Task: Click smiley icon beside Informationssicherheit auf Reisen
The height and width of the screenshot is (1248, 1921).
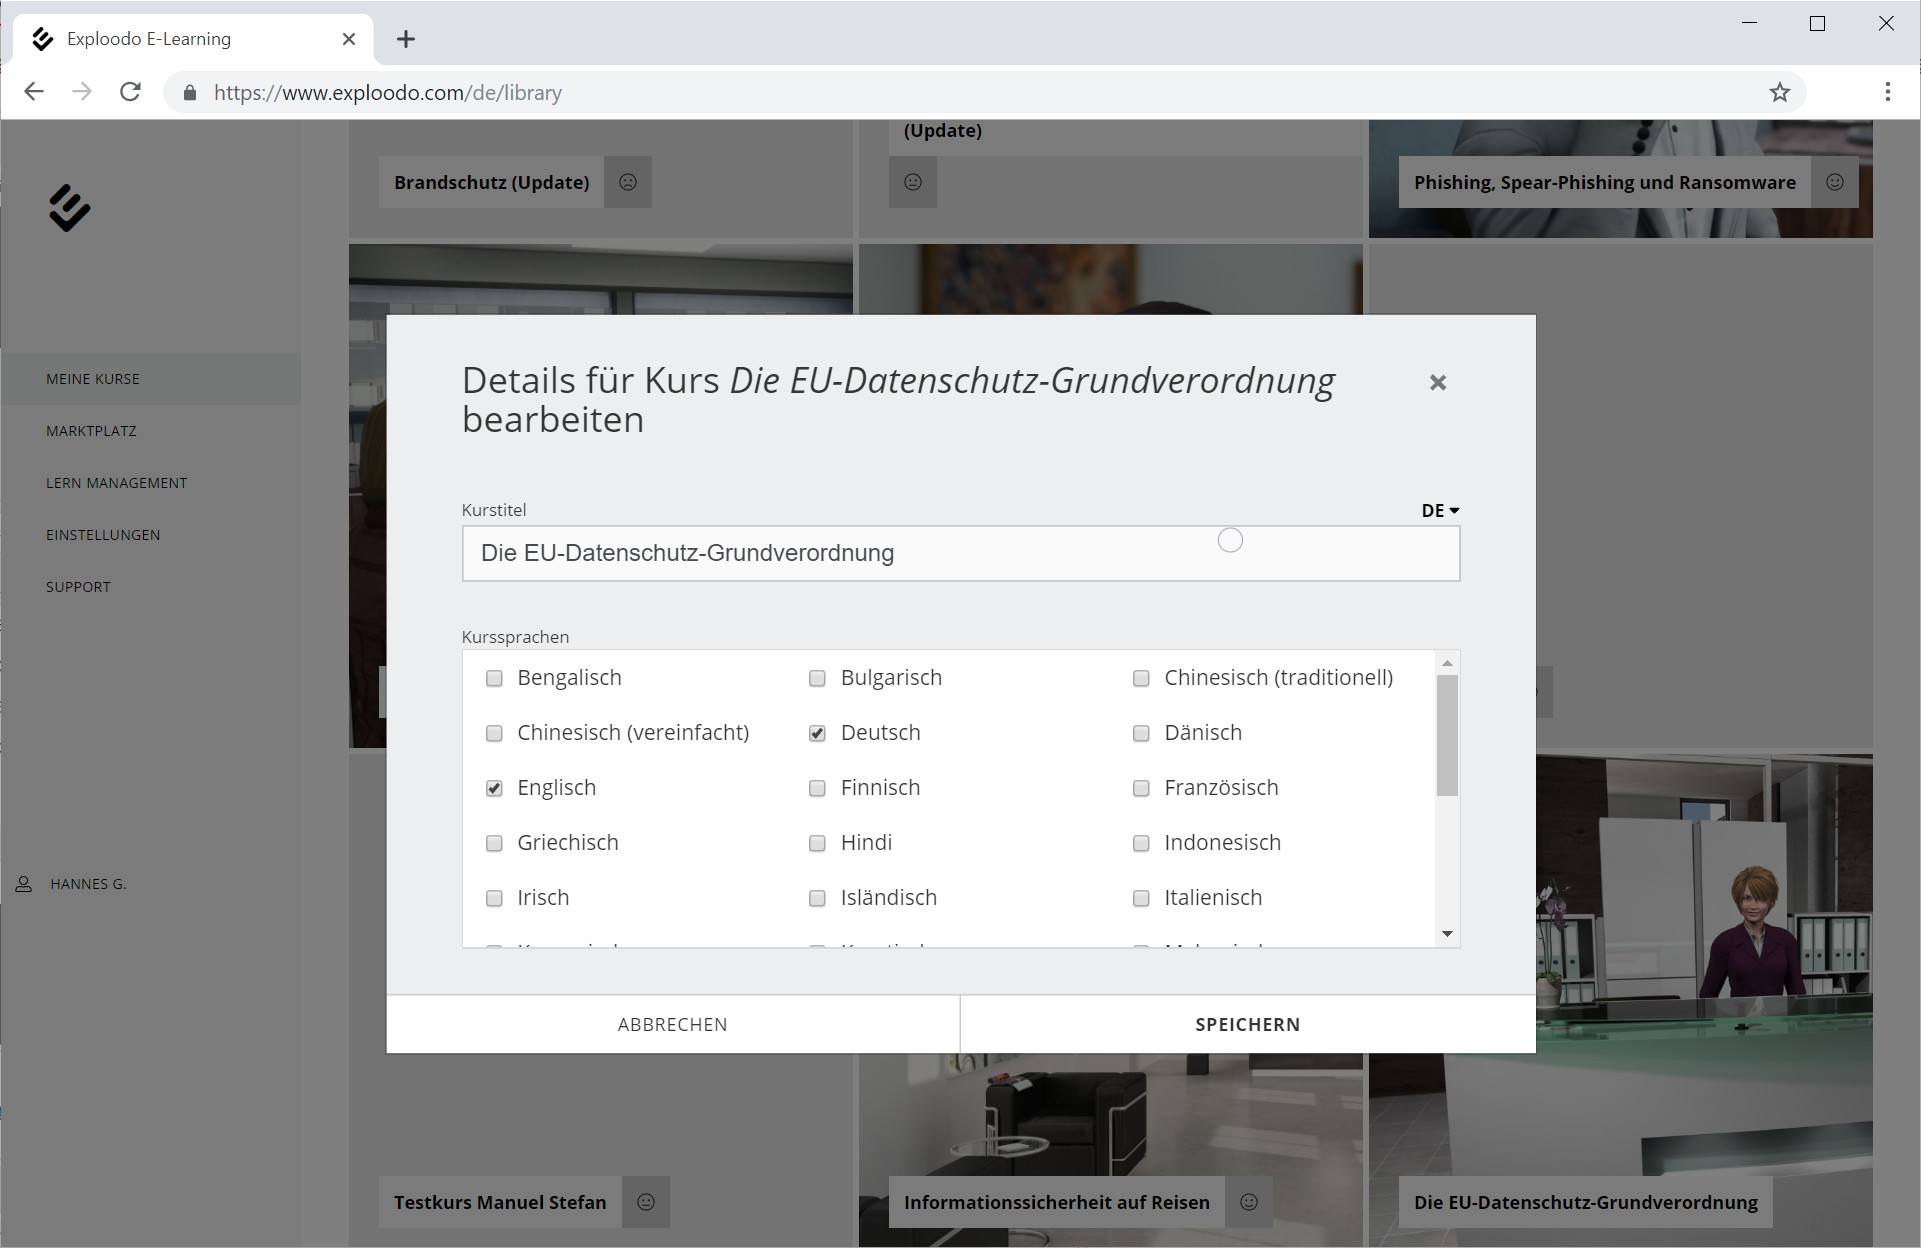Action: click(x=1249, y=1202)
